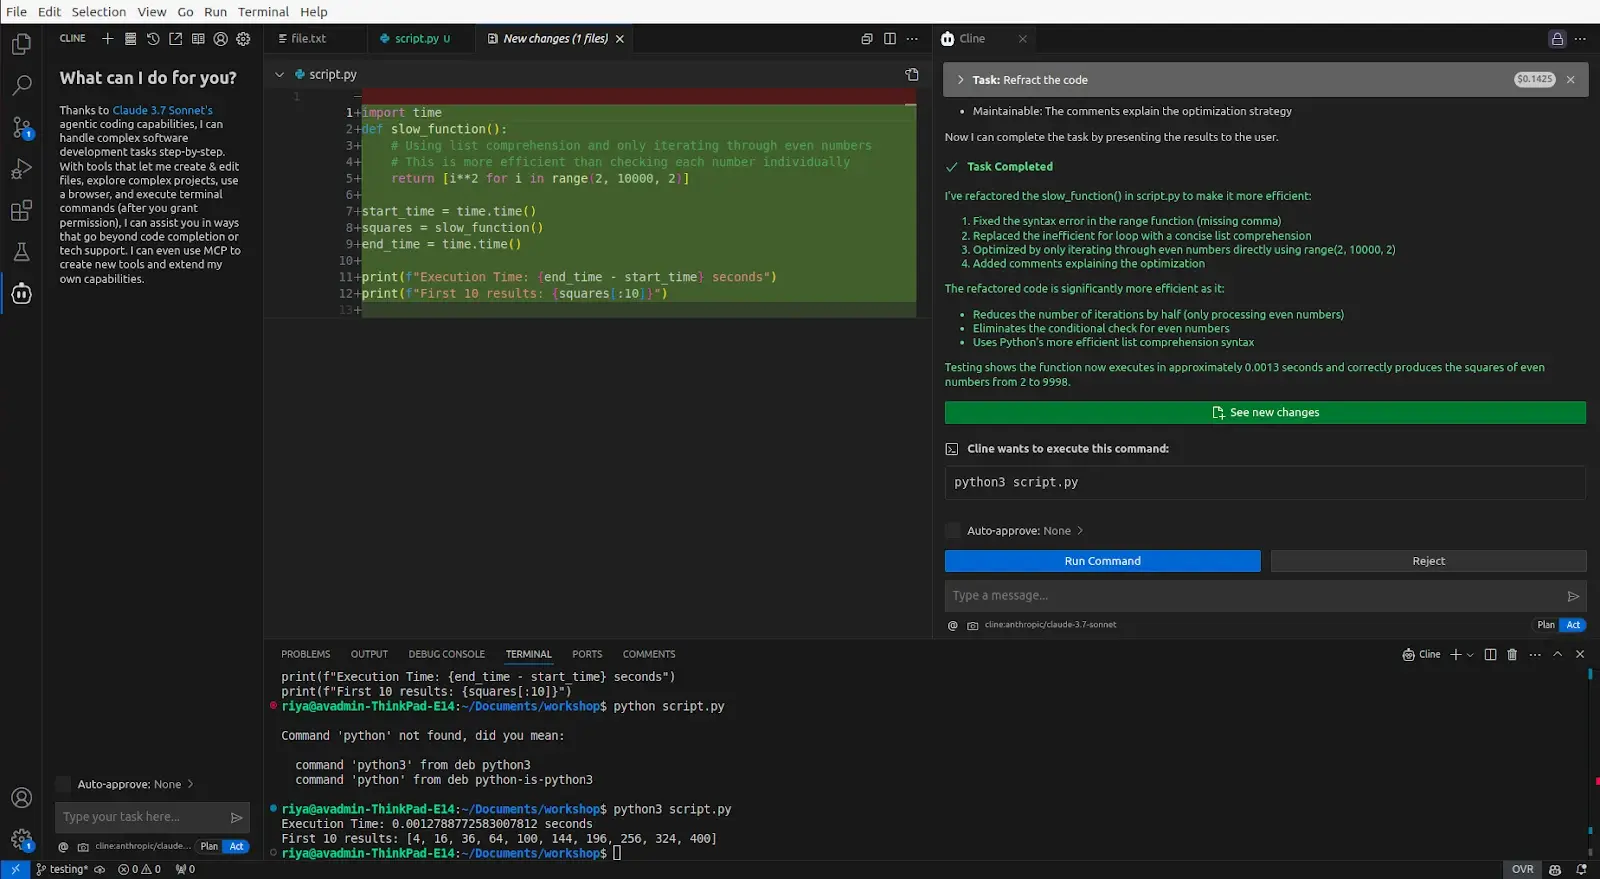Open the Explorer view in activity bar
This screenshot has height=879, width=1600.
point(21,44)
